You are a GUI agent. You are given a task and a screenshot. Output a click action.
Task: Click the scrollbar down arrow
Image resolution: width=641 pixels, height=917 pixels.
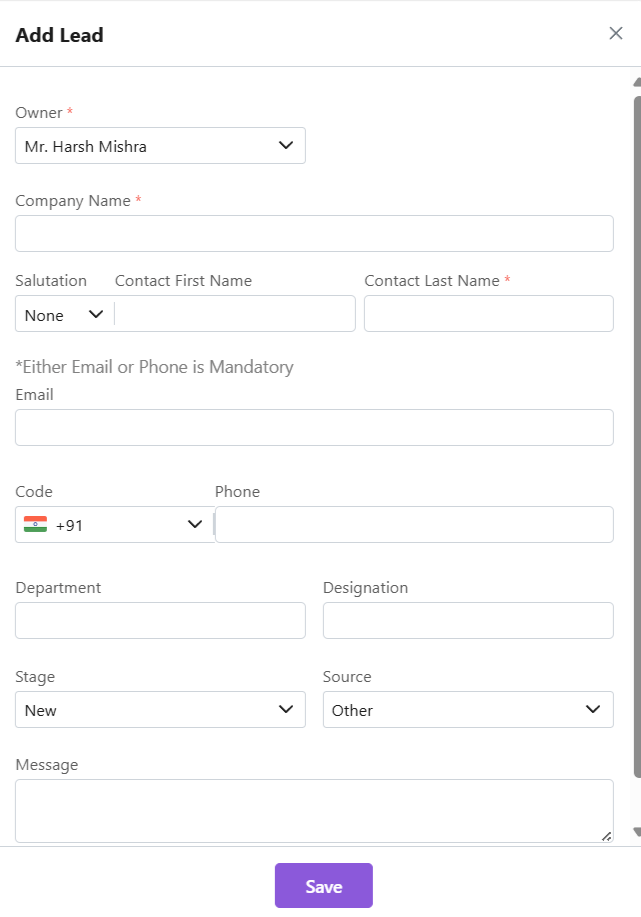pos(637,833)
